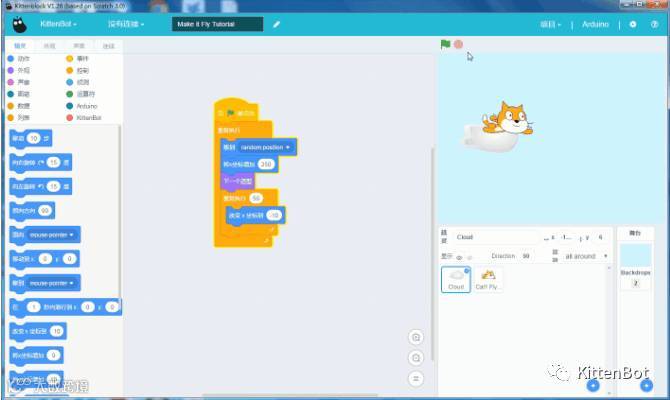Click the Kittenblock cat logo
The image size is (670, 400).
19,25
